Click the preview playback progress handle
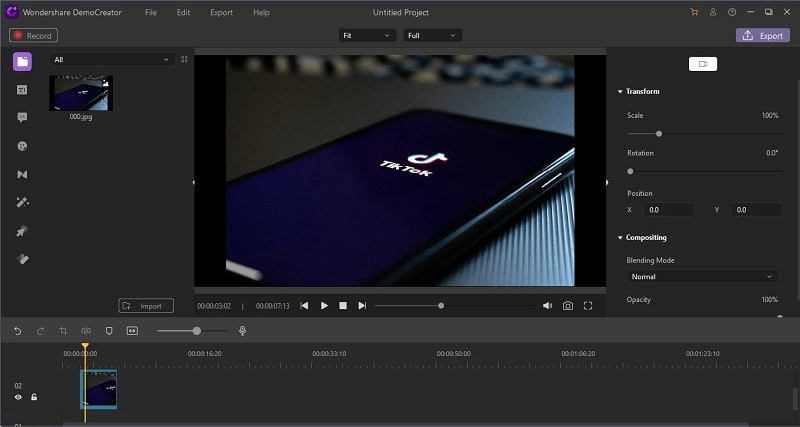The height and width of the screenshot is (427, 800). point(441,306)
